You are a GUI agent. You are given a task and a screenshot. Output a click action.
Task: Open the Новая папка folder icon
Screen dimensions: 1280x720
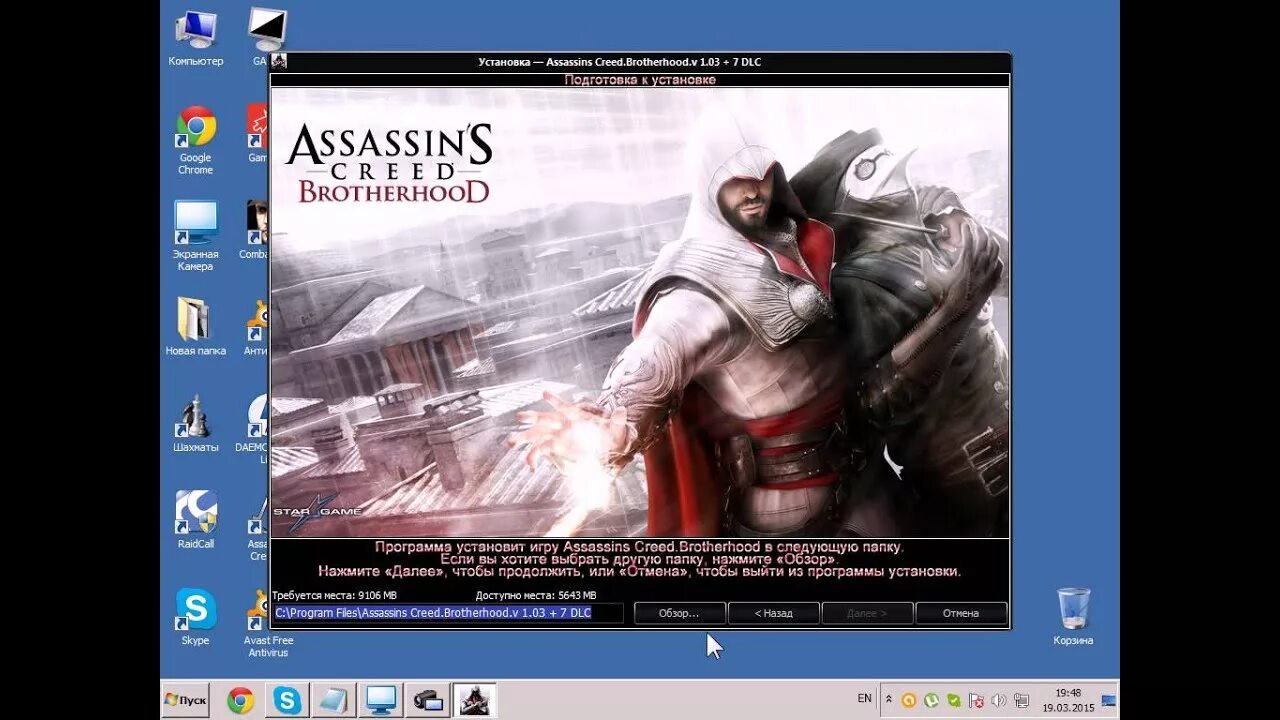196,327
